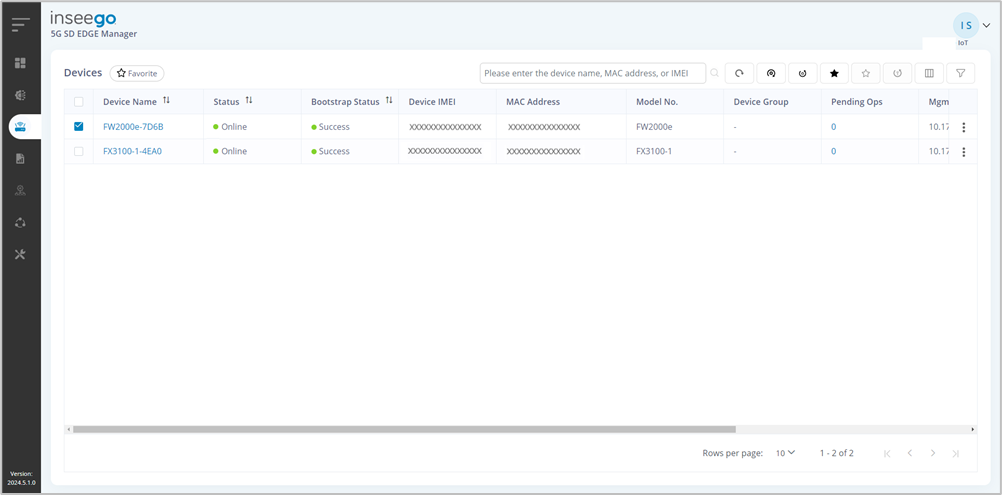The height and width of the screenshot is (495, 1002).
Task: Click the Device Group column header
Action: tap(761, 102)
